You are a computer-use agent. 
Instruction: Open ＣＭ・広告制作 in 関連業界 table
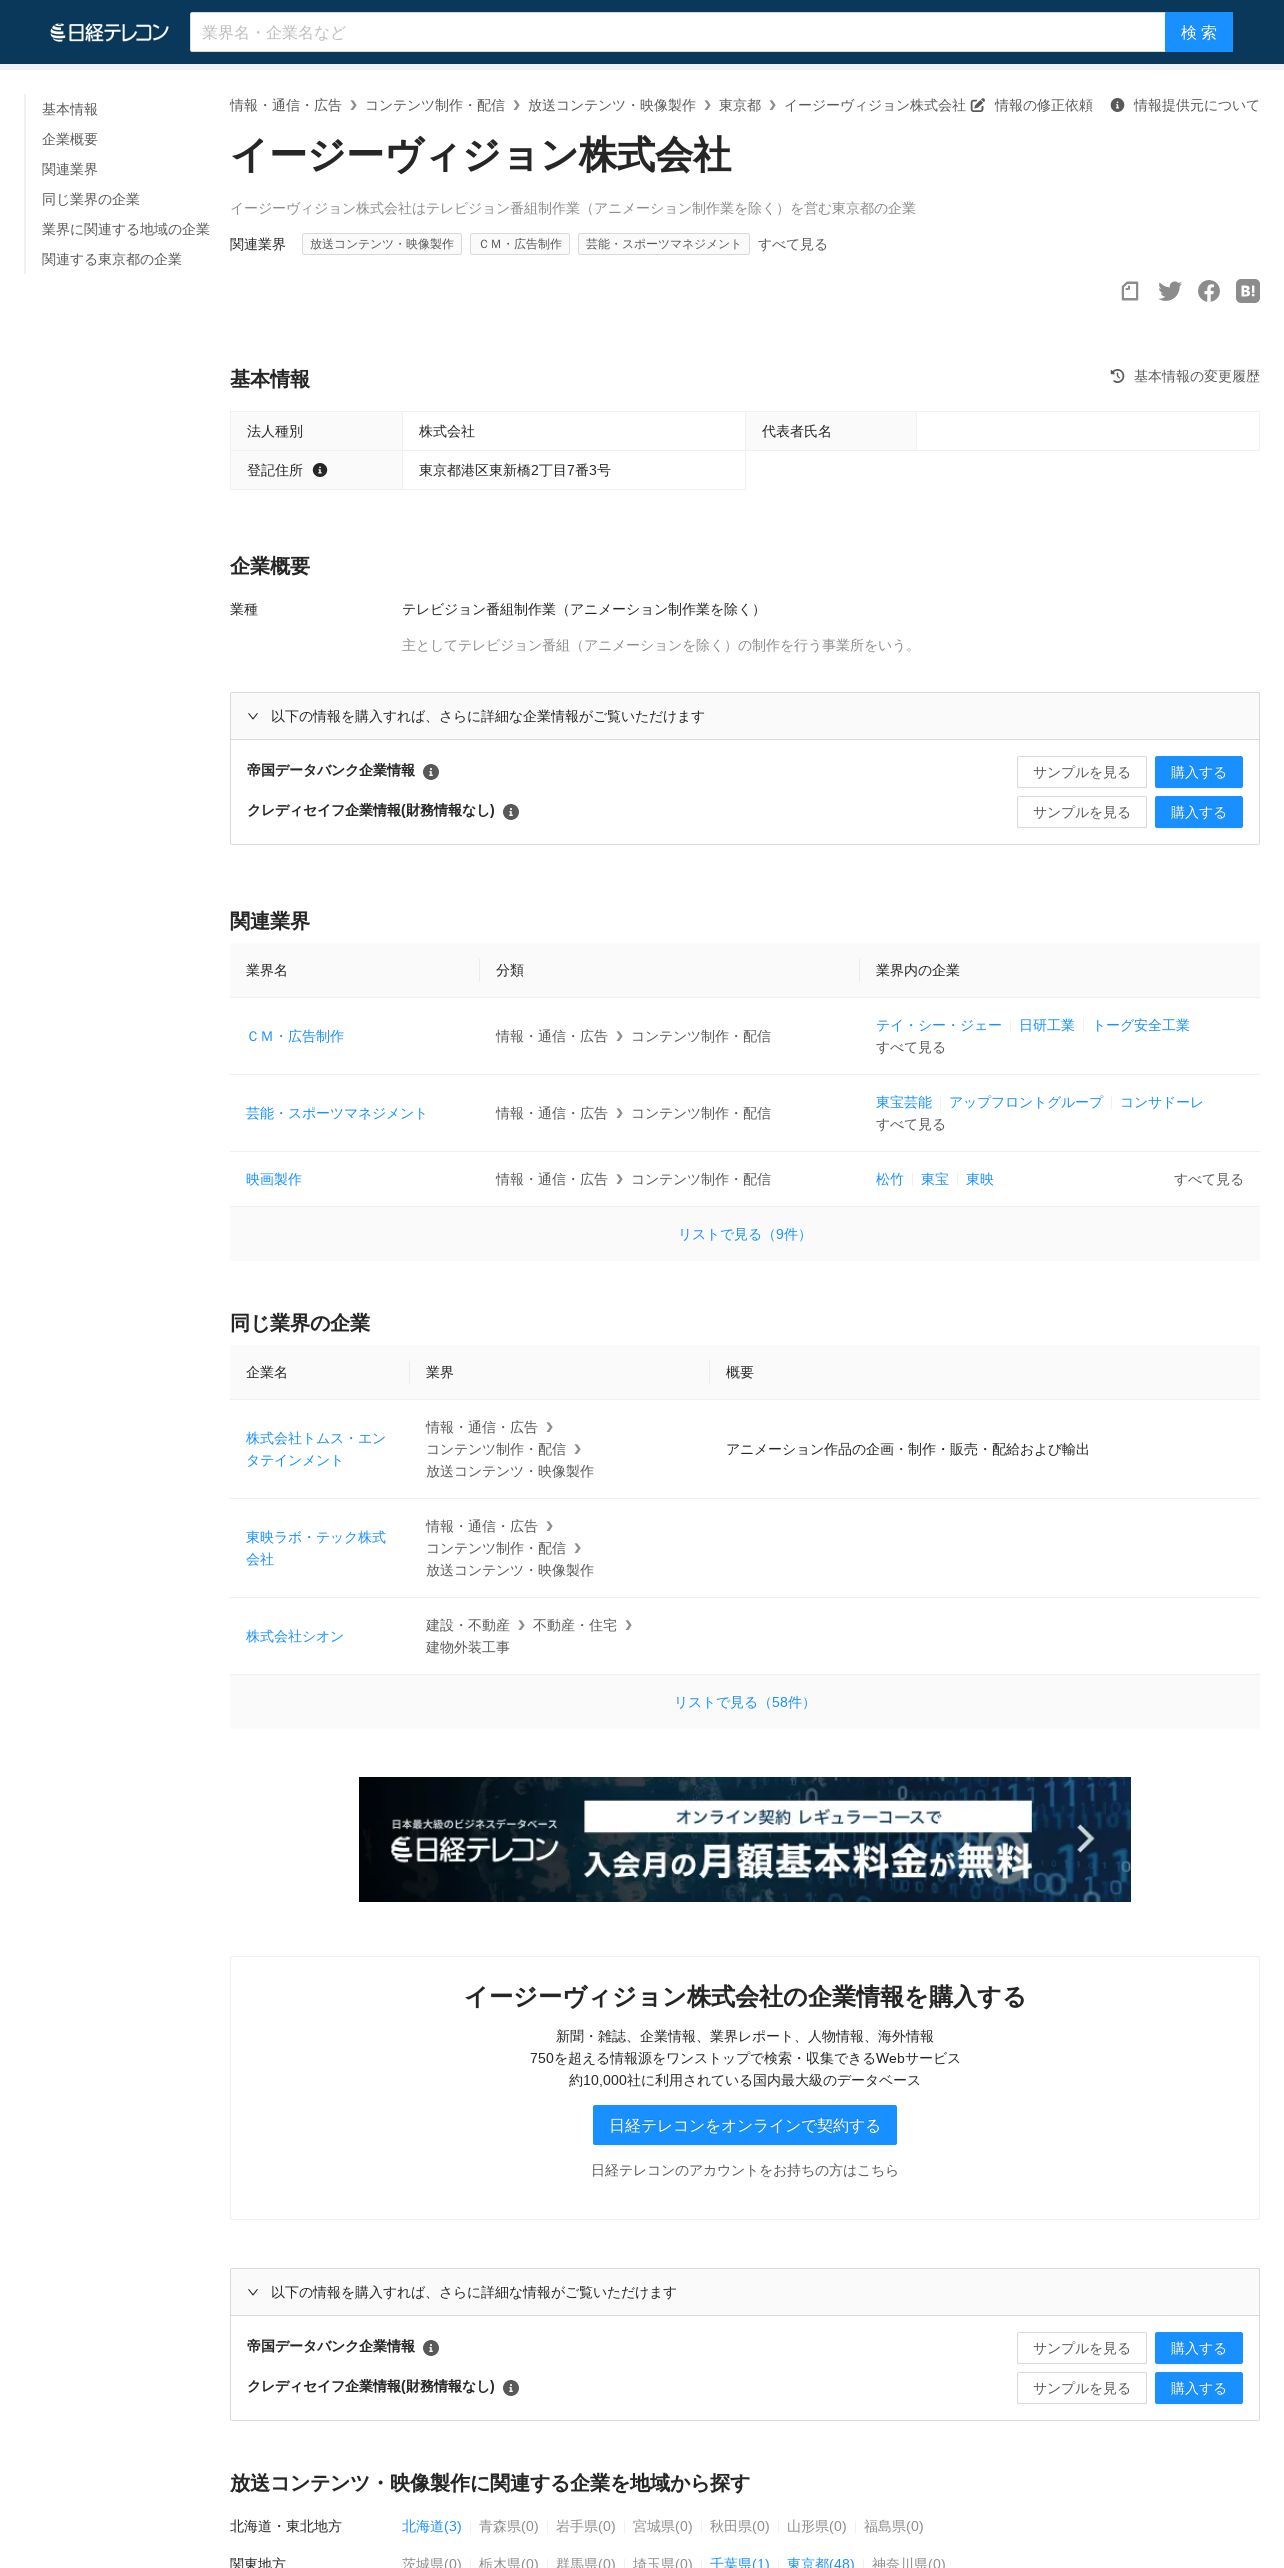point(295,1036)
